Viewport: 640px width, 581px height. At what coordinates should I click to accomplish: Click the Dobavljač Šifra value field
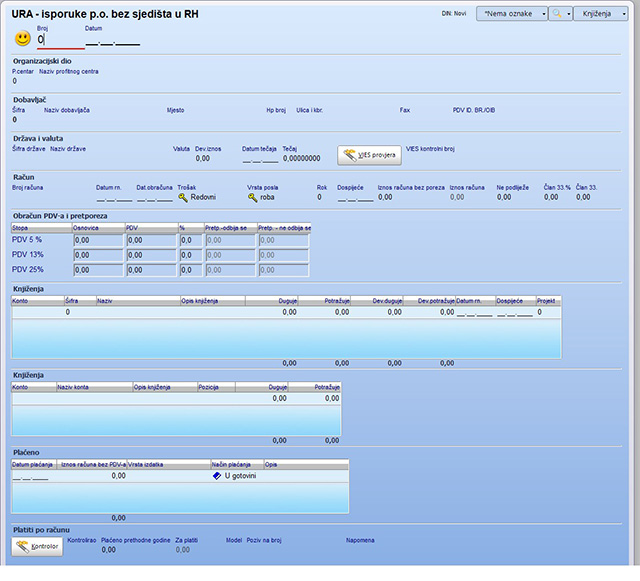tap(15, 120)
